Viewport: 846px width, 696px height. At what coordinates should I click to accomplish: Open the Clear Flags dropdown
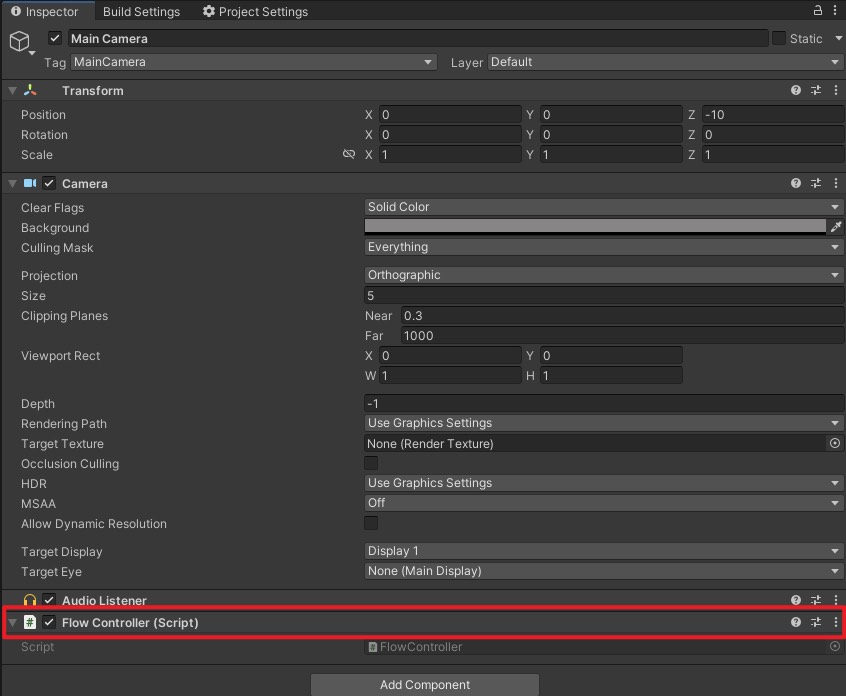click(604, 207)
